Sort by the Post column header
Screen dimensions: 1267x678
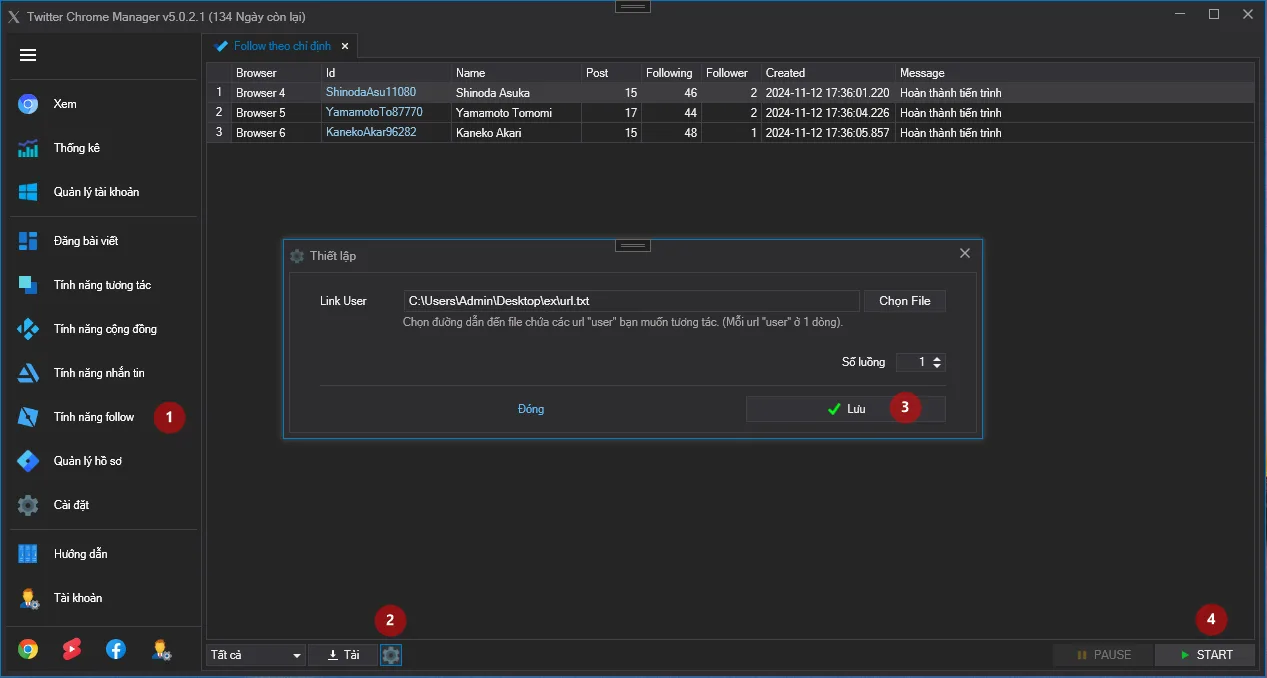[x=611, y=73]
